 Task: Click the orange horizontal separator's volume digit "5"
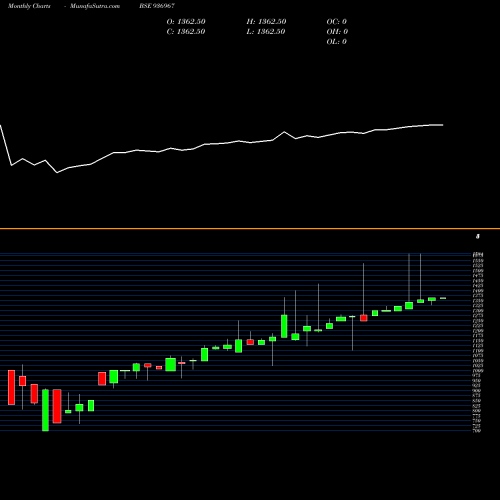click(x=478, y=236)
